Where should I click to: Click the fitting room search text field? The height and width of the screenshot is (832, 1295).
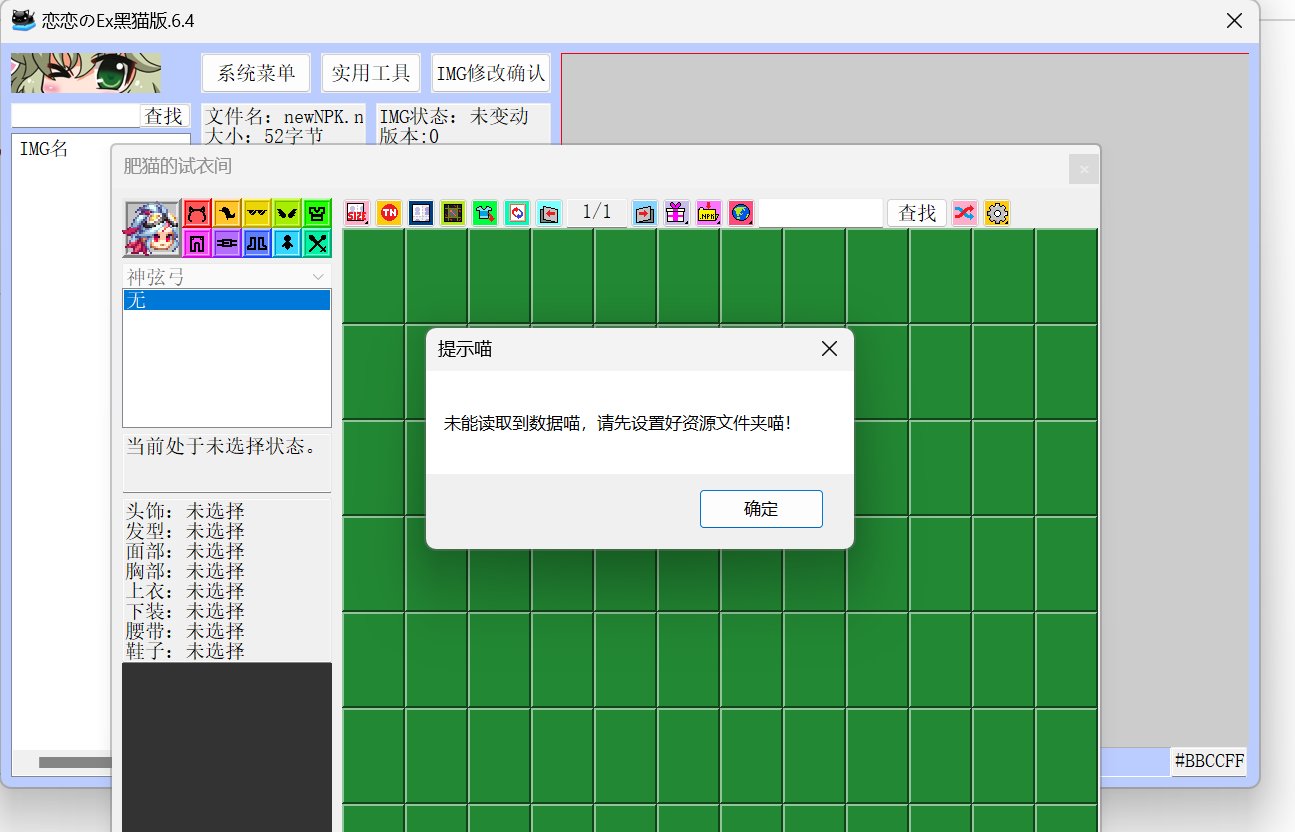click(x=821, y=213)
